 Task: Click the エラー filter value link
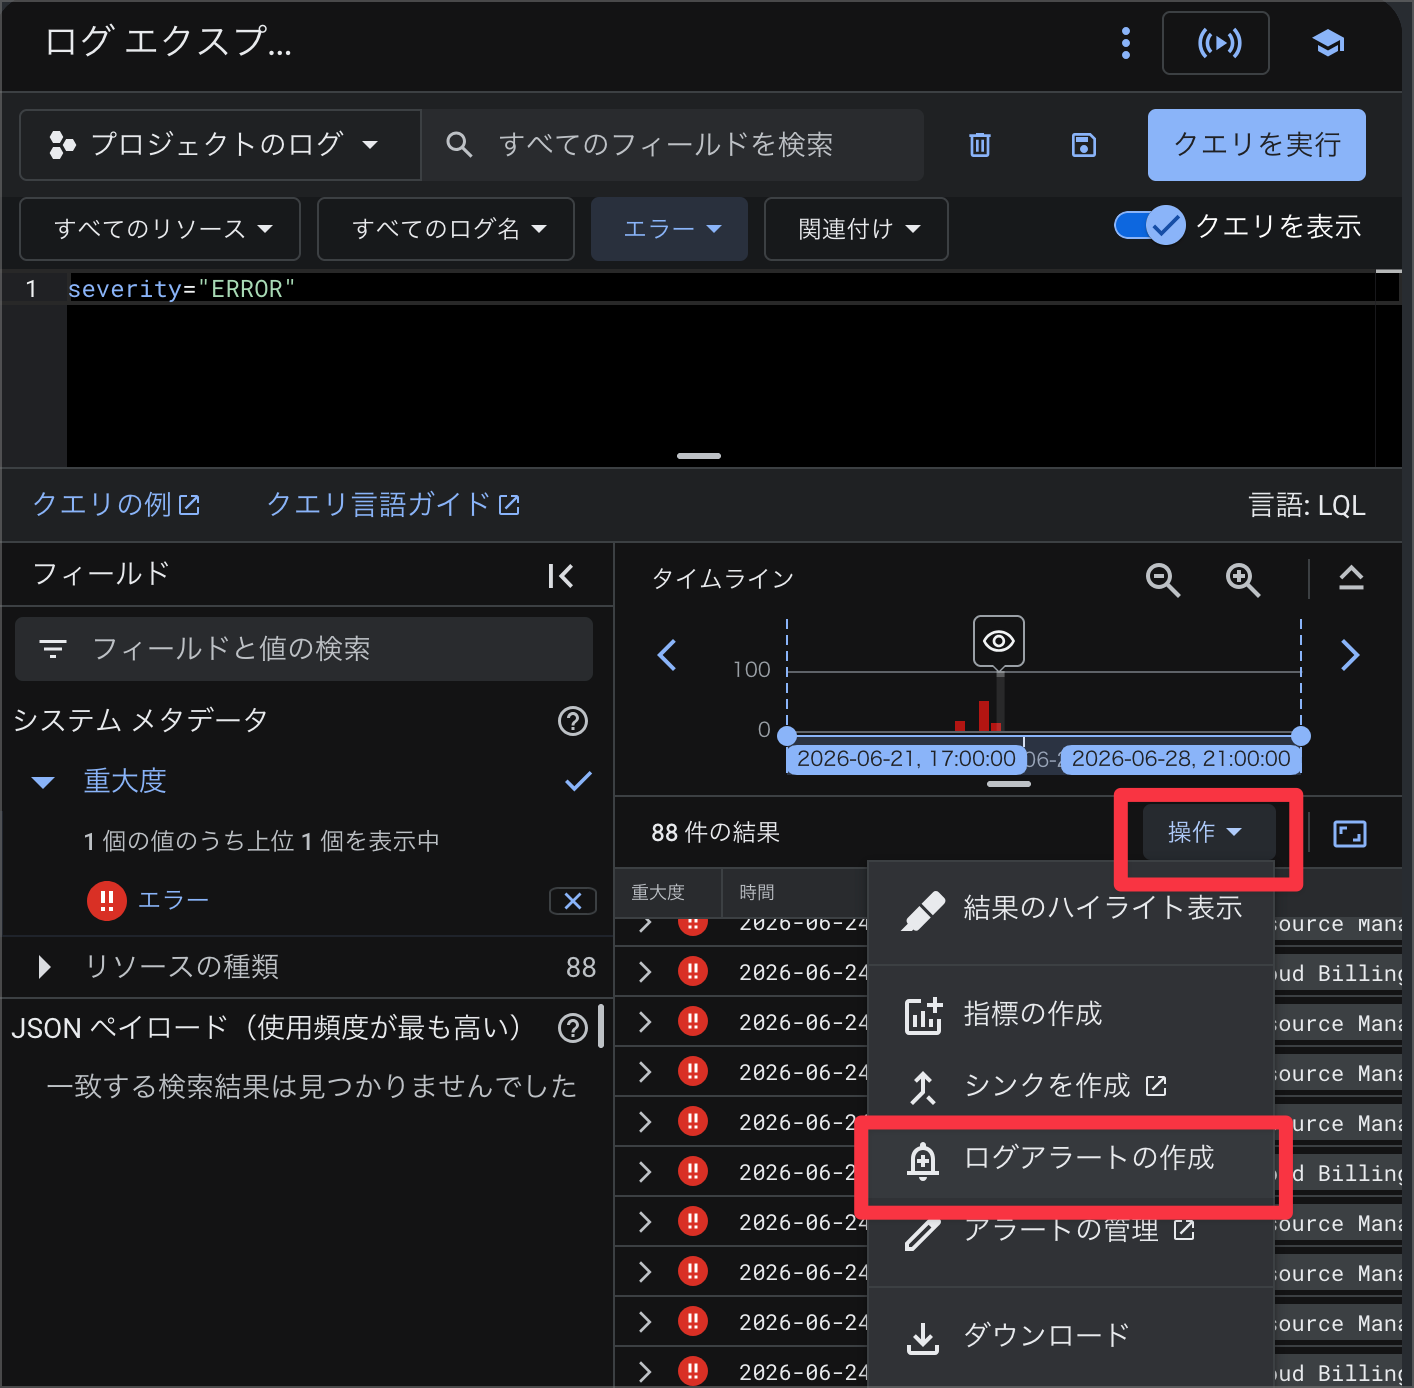pos(173,900)
